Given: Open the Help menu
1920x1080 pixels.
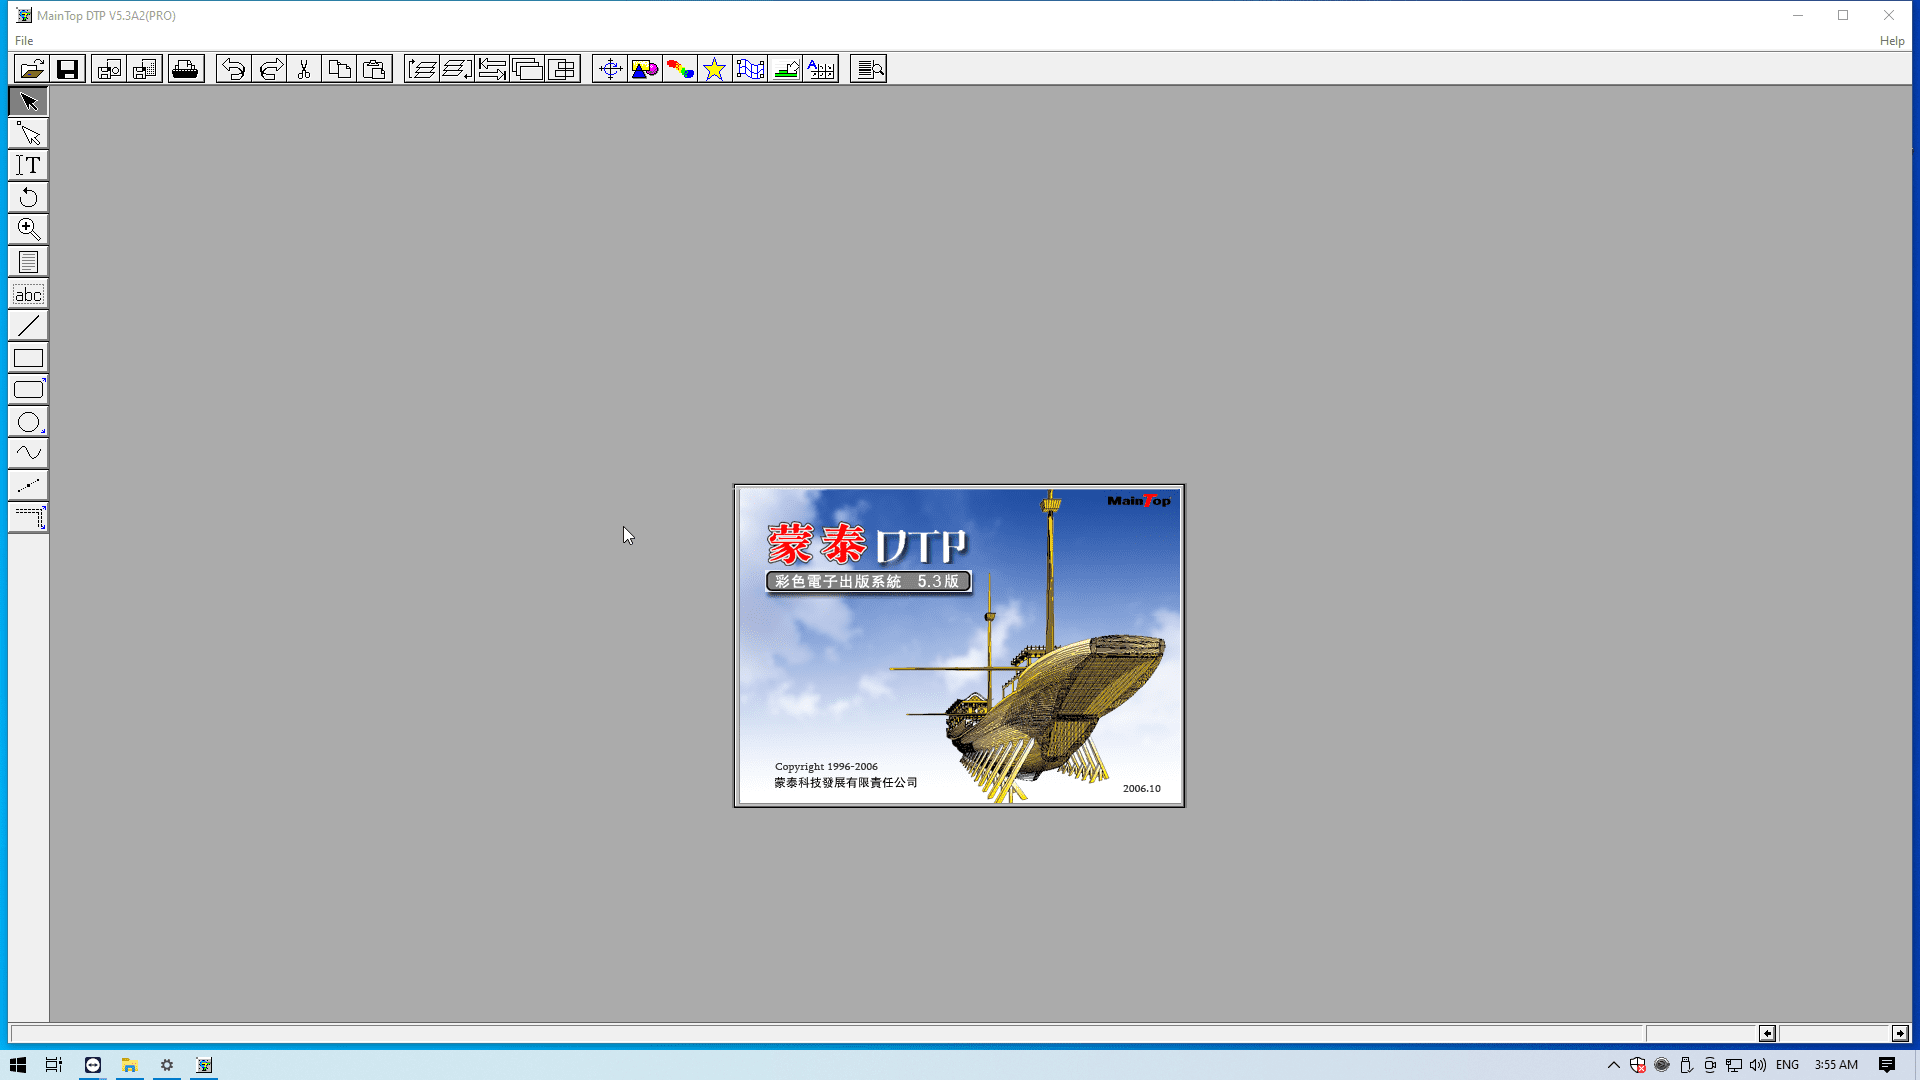Looking at the screenshot, I should click(1891, 41).
